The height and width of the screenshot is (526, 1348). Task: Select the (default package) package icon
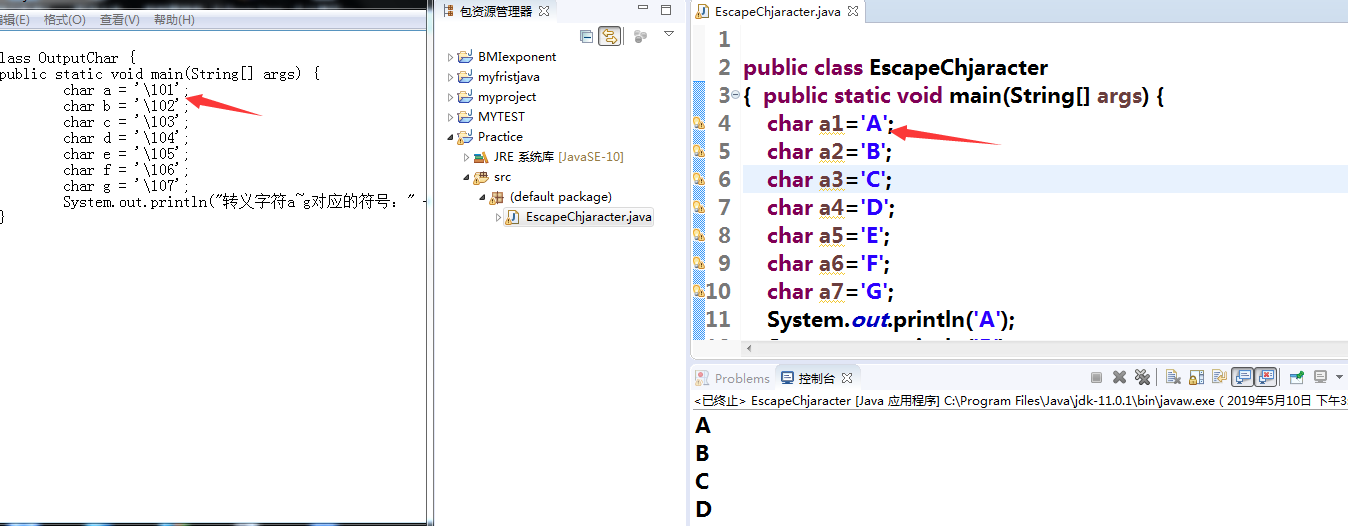(x=497, y=197)
